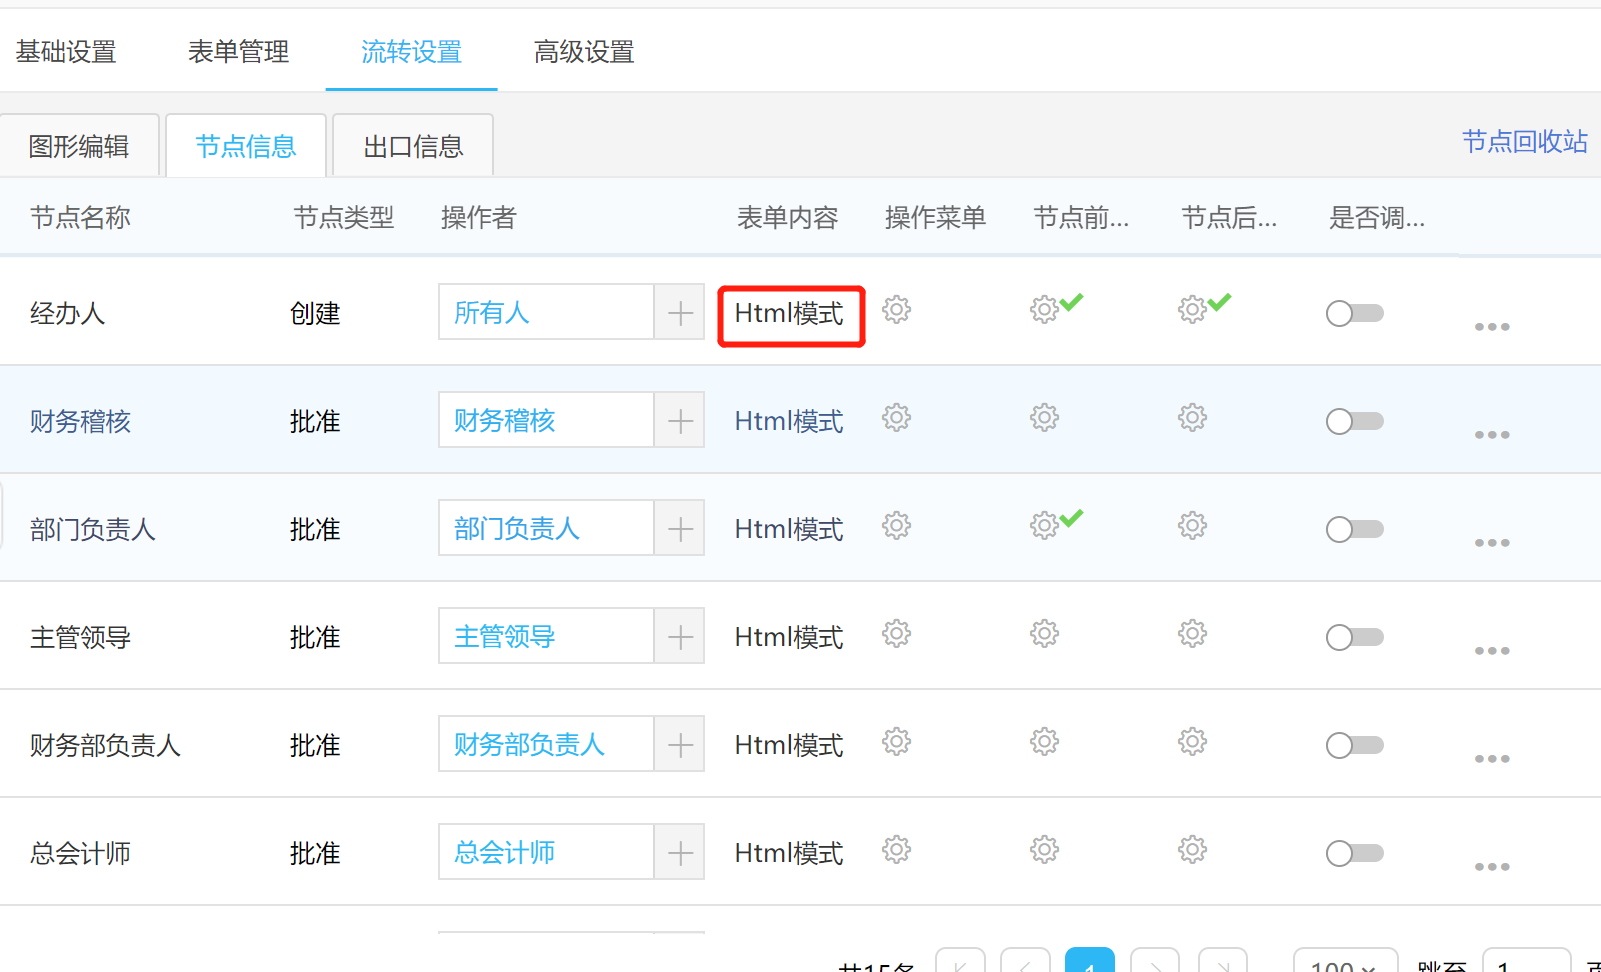Enable the switch in 财务稽核 row
This screenshot has width=1601, height=972.
(1354, 422)
